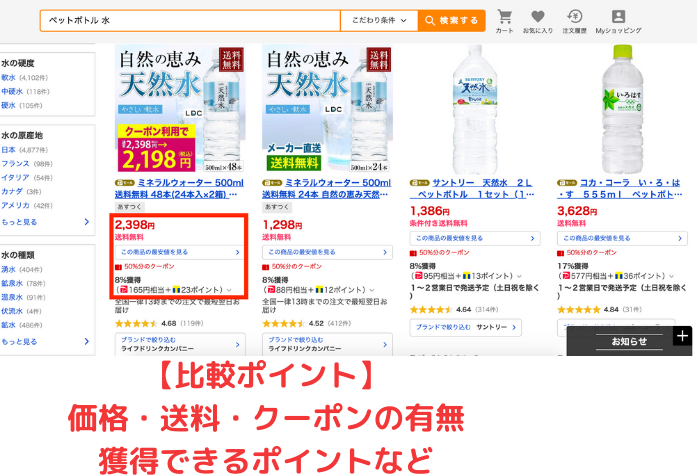Filter by 中硬水 hardness
This screenshot has height=475, width=700.
click(12, 92)
